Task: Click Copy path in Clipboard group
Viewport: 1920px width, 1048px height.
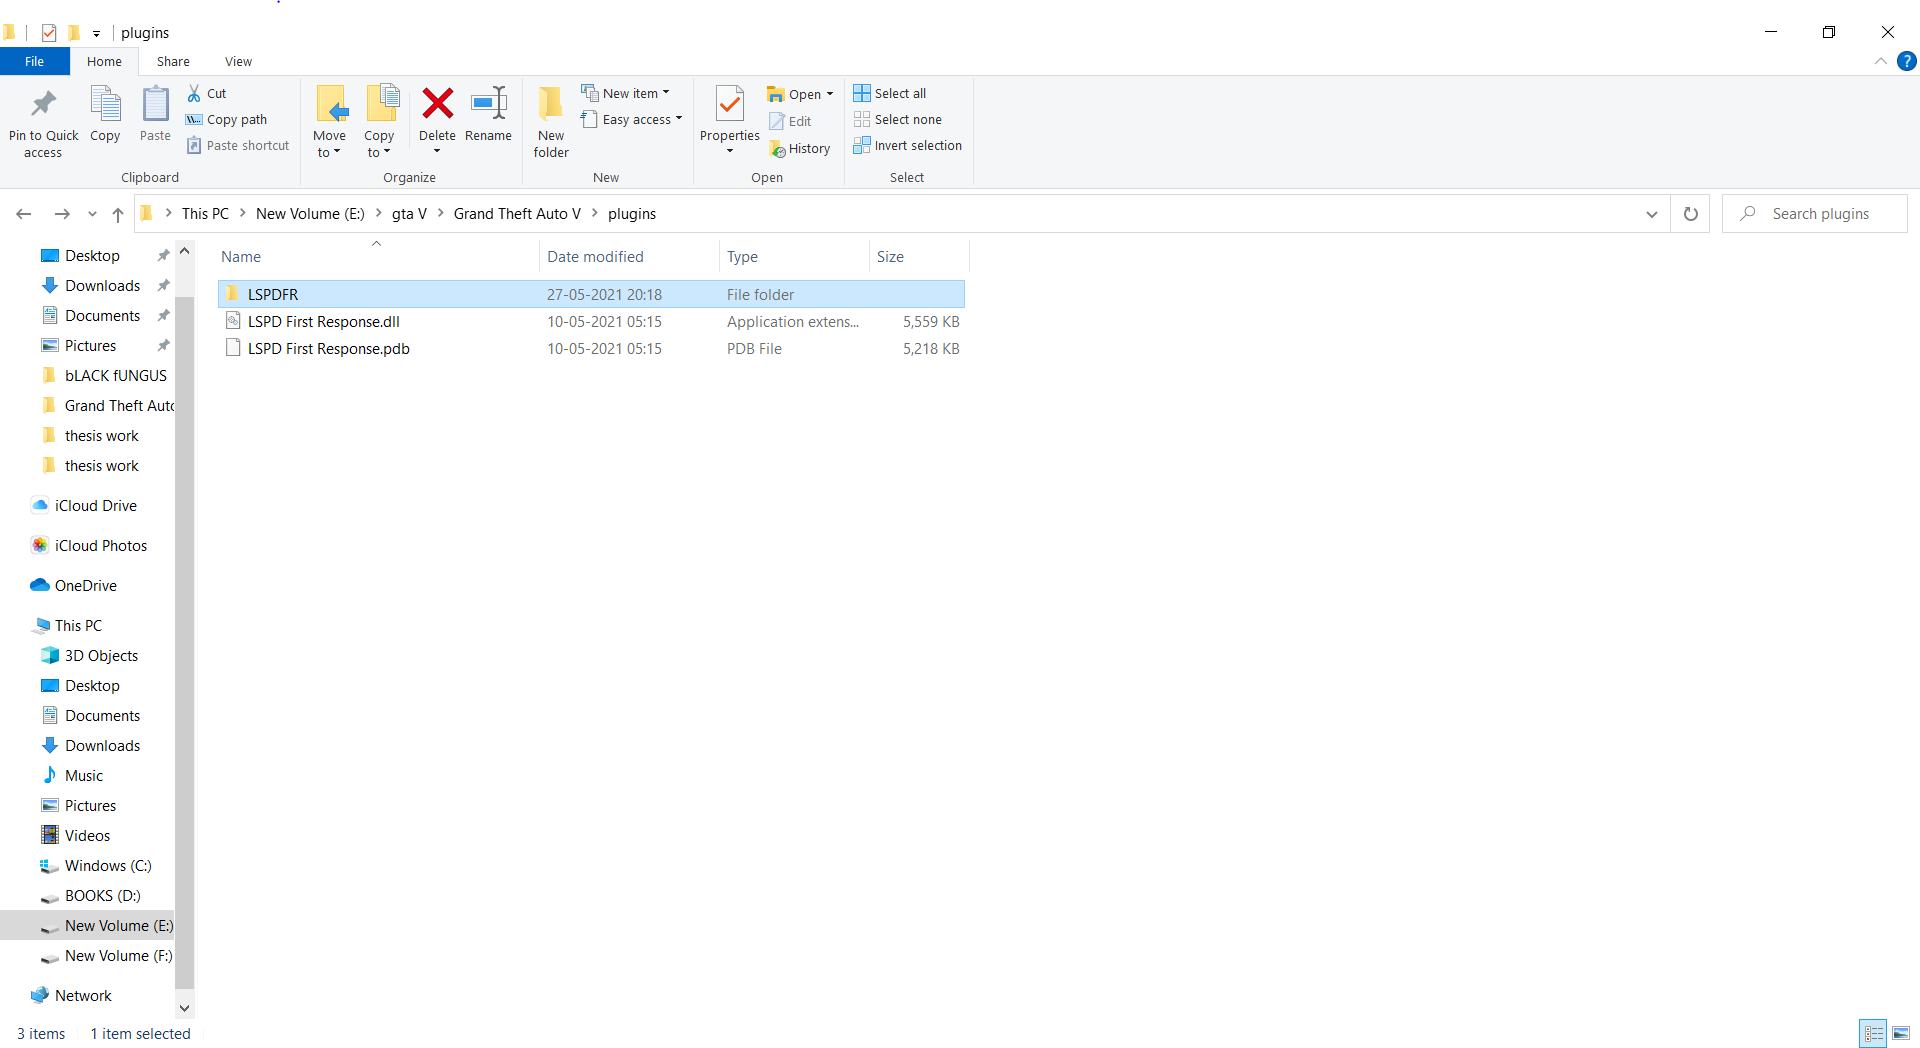Action: (227, 119)
